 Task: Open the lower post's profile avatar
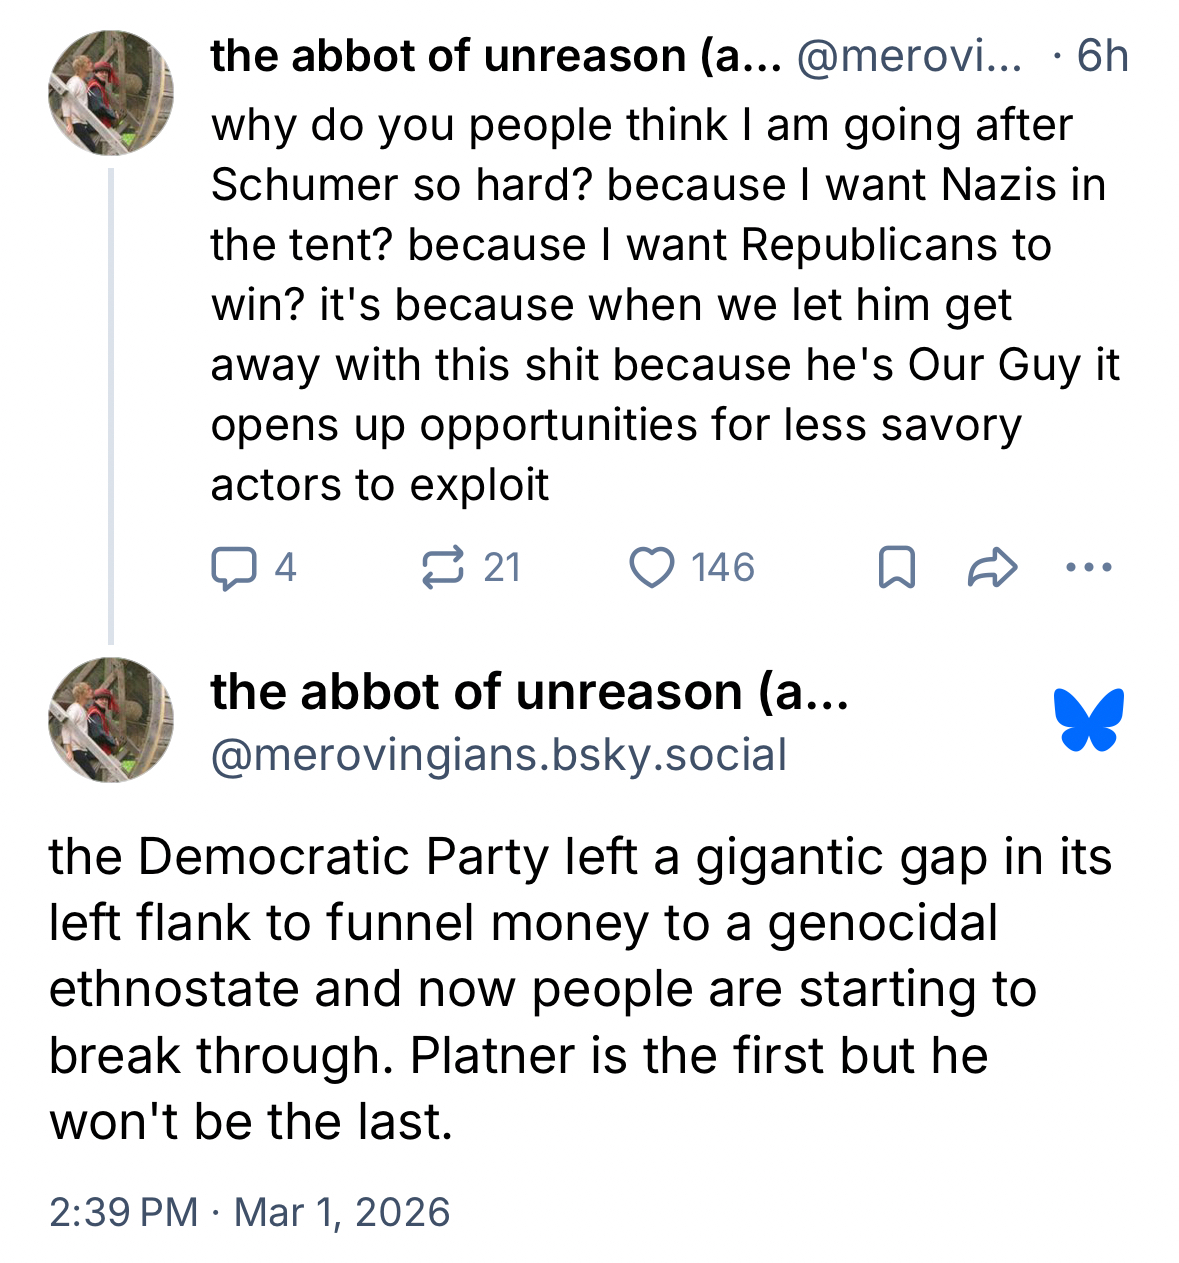(110, 719)
